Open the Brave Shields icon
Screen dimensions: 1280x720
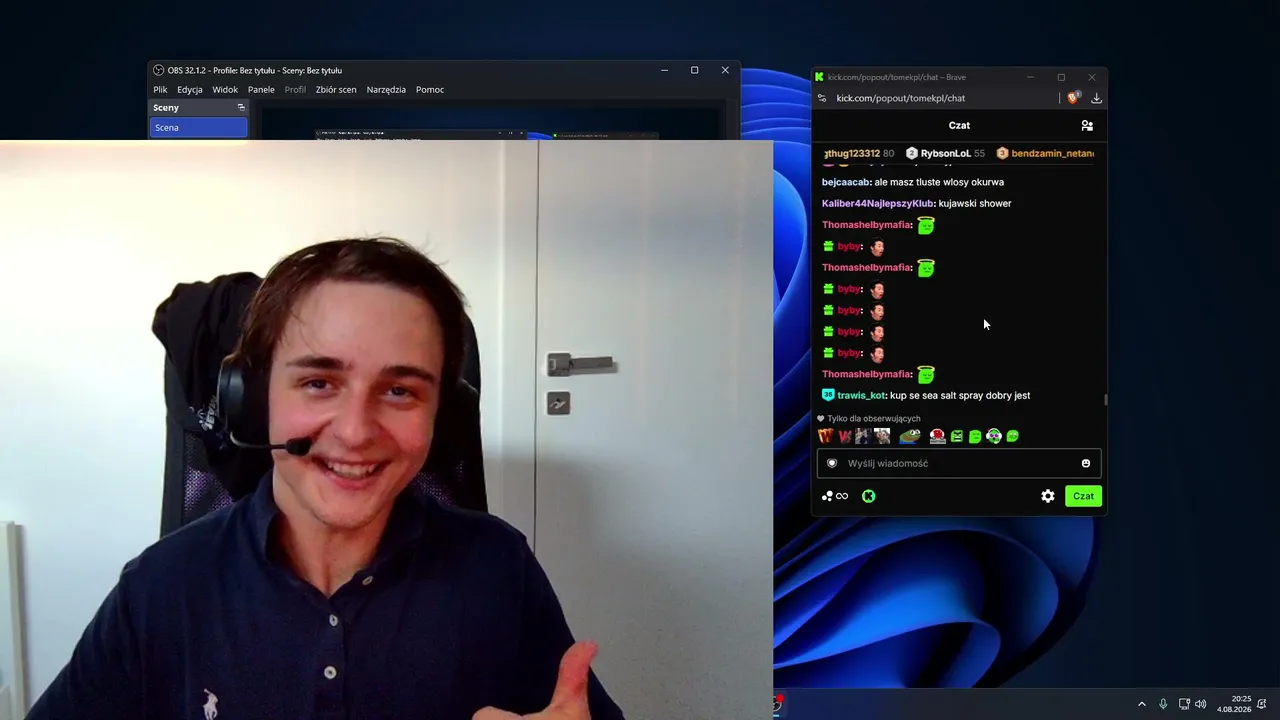1073,98
